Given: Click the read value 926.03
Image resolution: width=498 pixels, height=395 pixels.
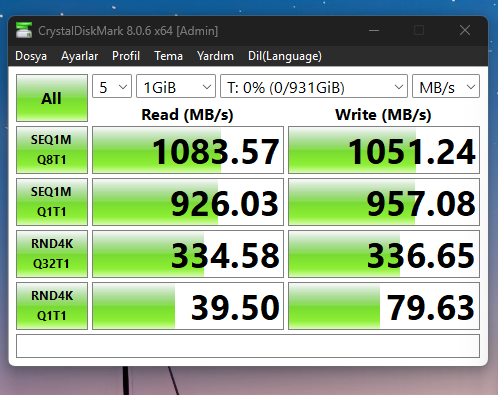Looking at the screenshot, I should 188,202.
